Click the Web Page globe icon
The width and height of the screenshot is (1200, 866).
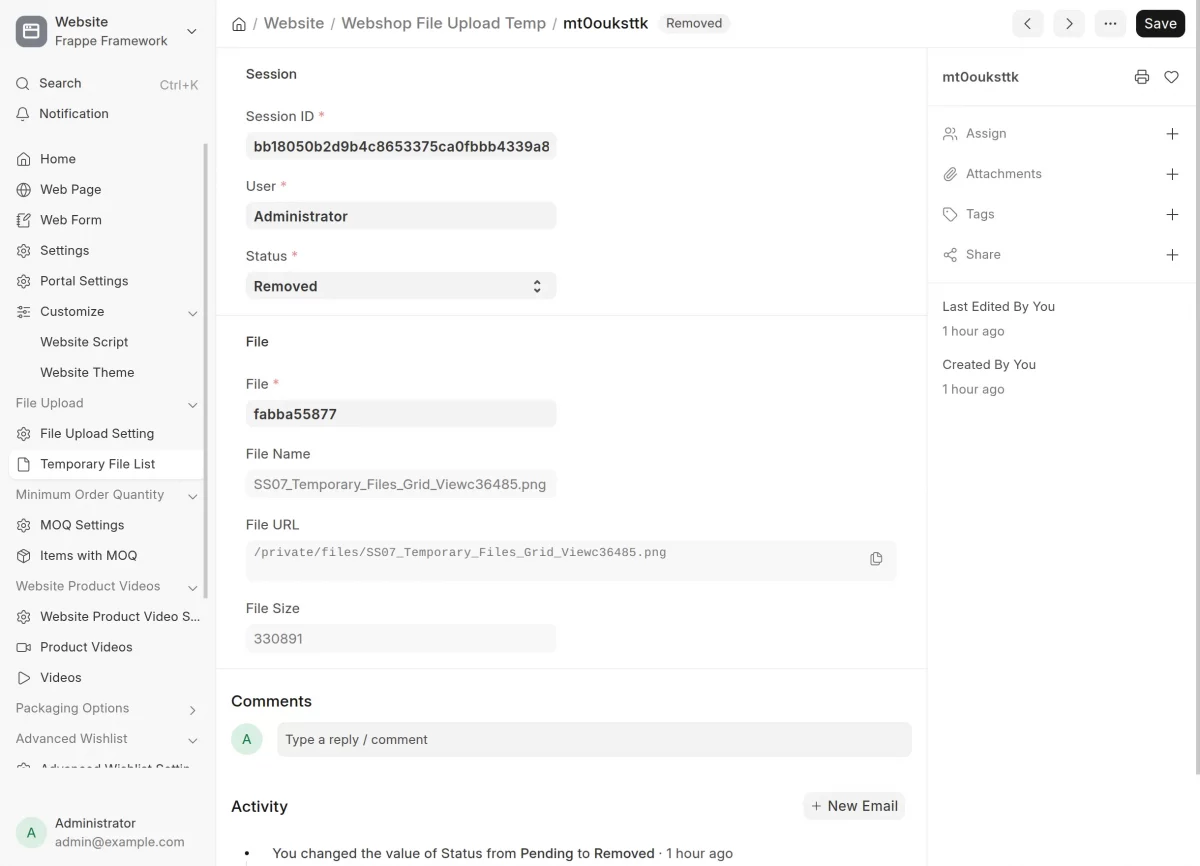coord(24,190)
